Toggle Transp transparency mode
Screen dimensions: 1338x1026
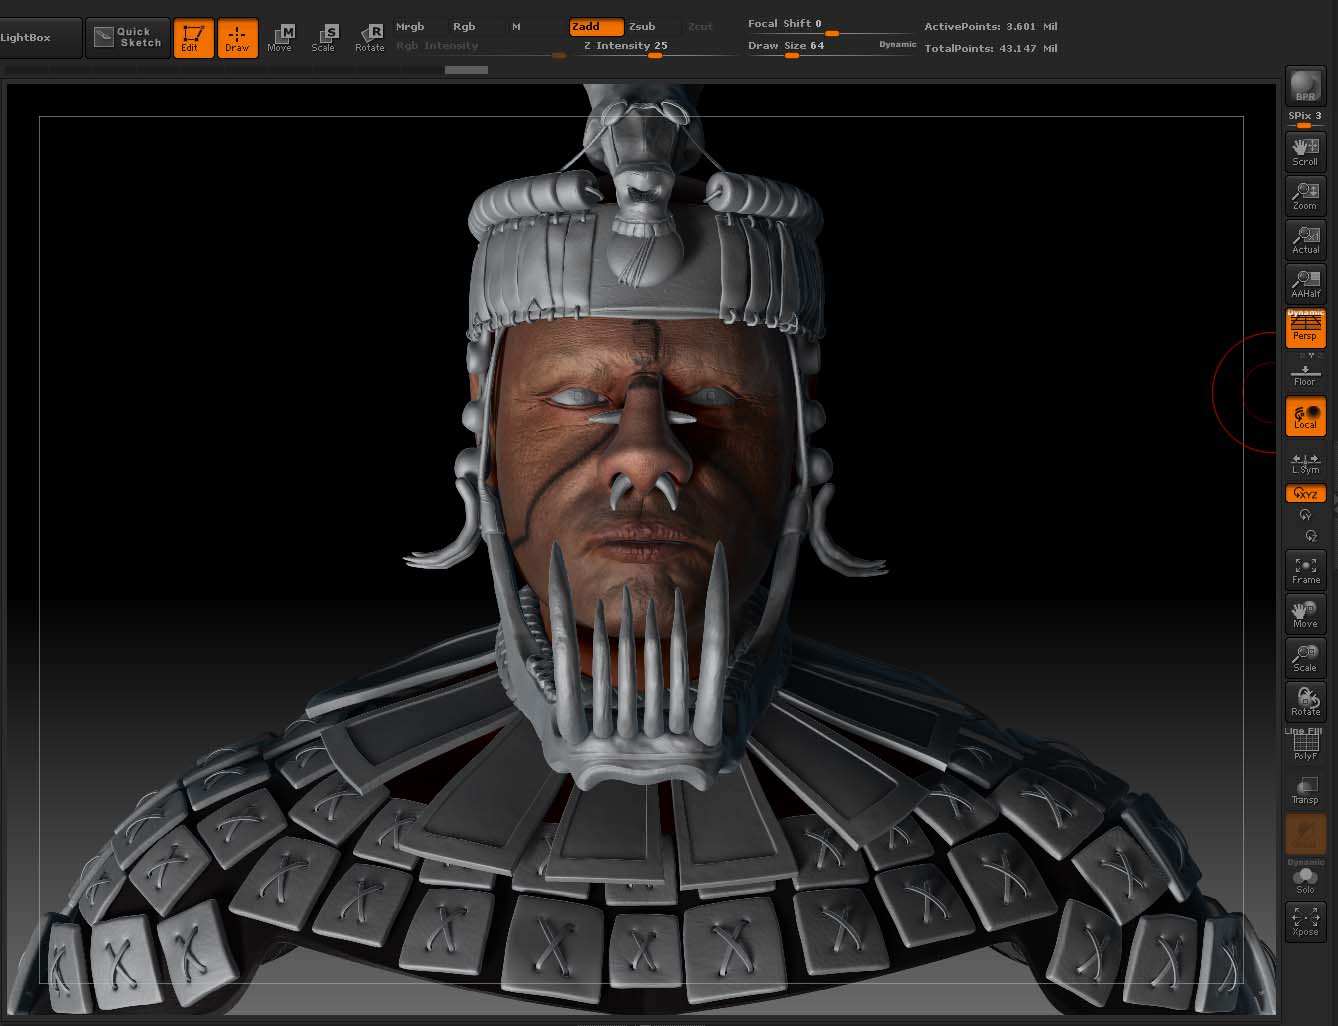coord(1305,790)
